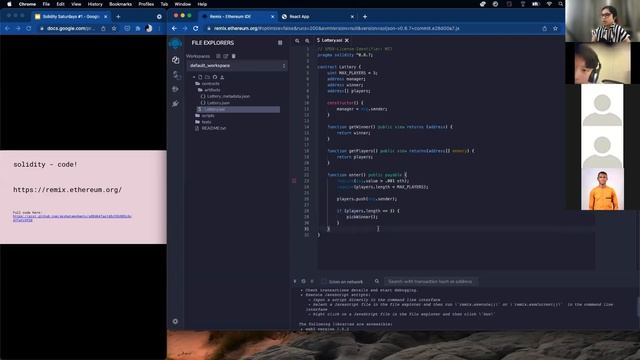Screen dimensions: 640x360
Task: Click the terminal search magnifier icon
Action: [377, 281]
